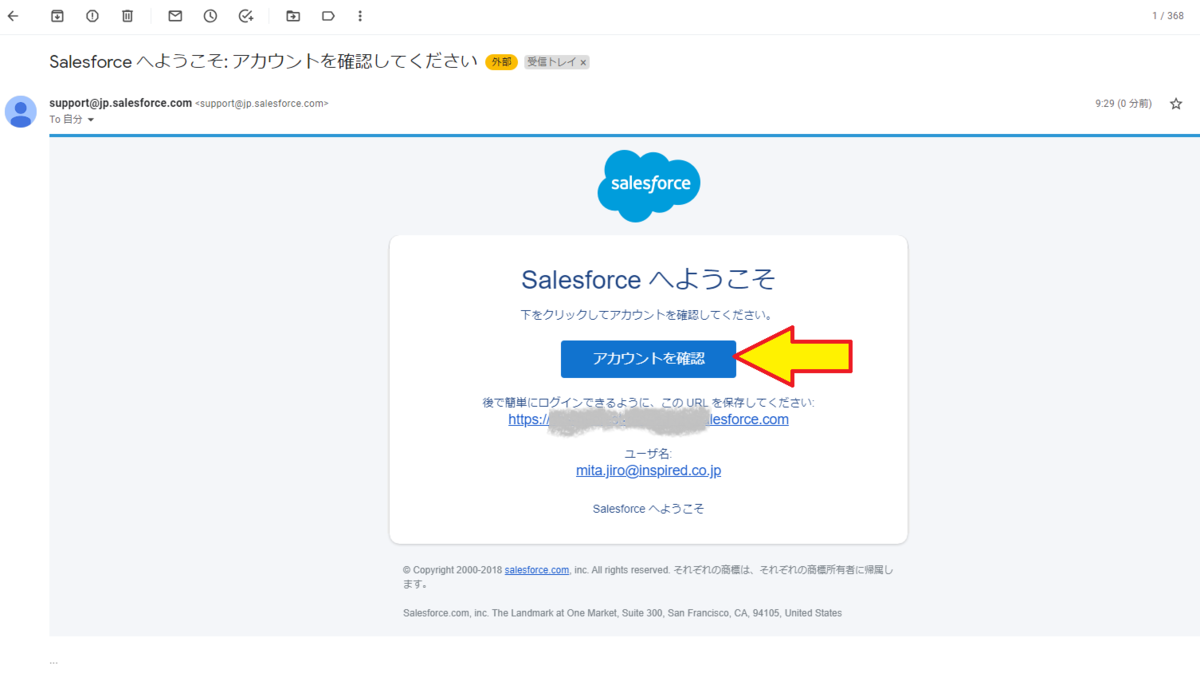Click the 外部 external label badge
The width and height of the screenshot is (1200, 673).
pos(501,62)
